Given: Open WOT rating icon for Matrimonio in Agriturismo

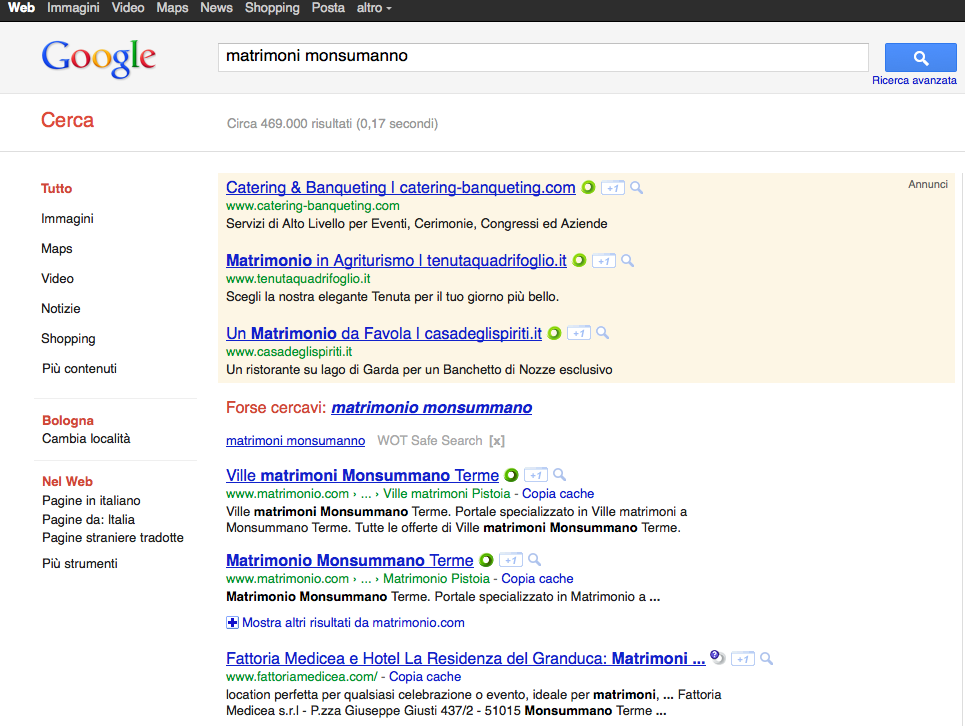Looking at the screenshot, I should click(579, 260).
